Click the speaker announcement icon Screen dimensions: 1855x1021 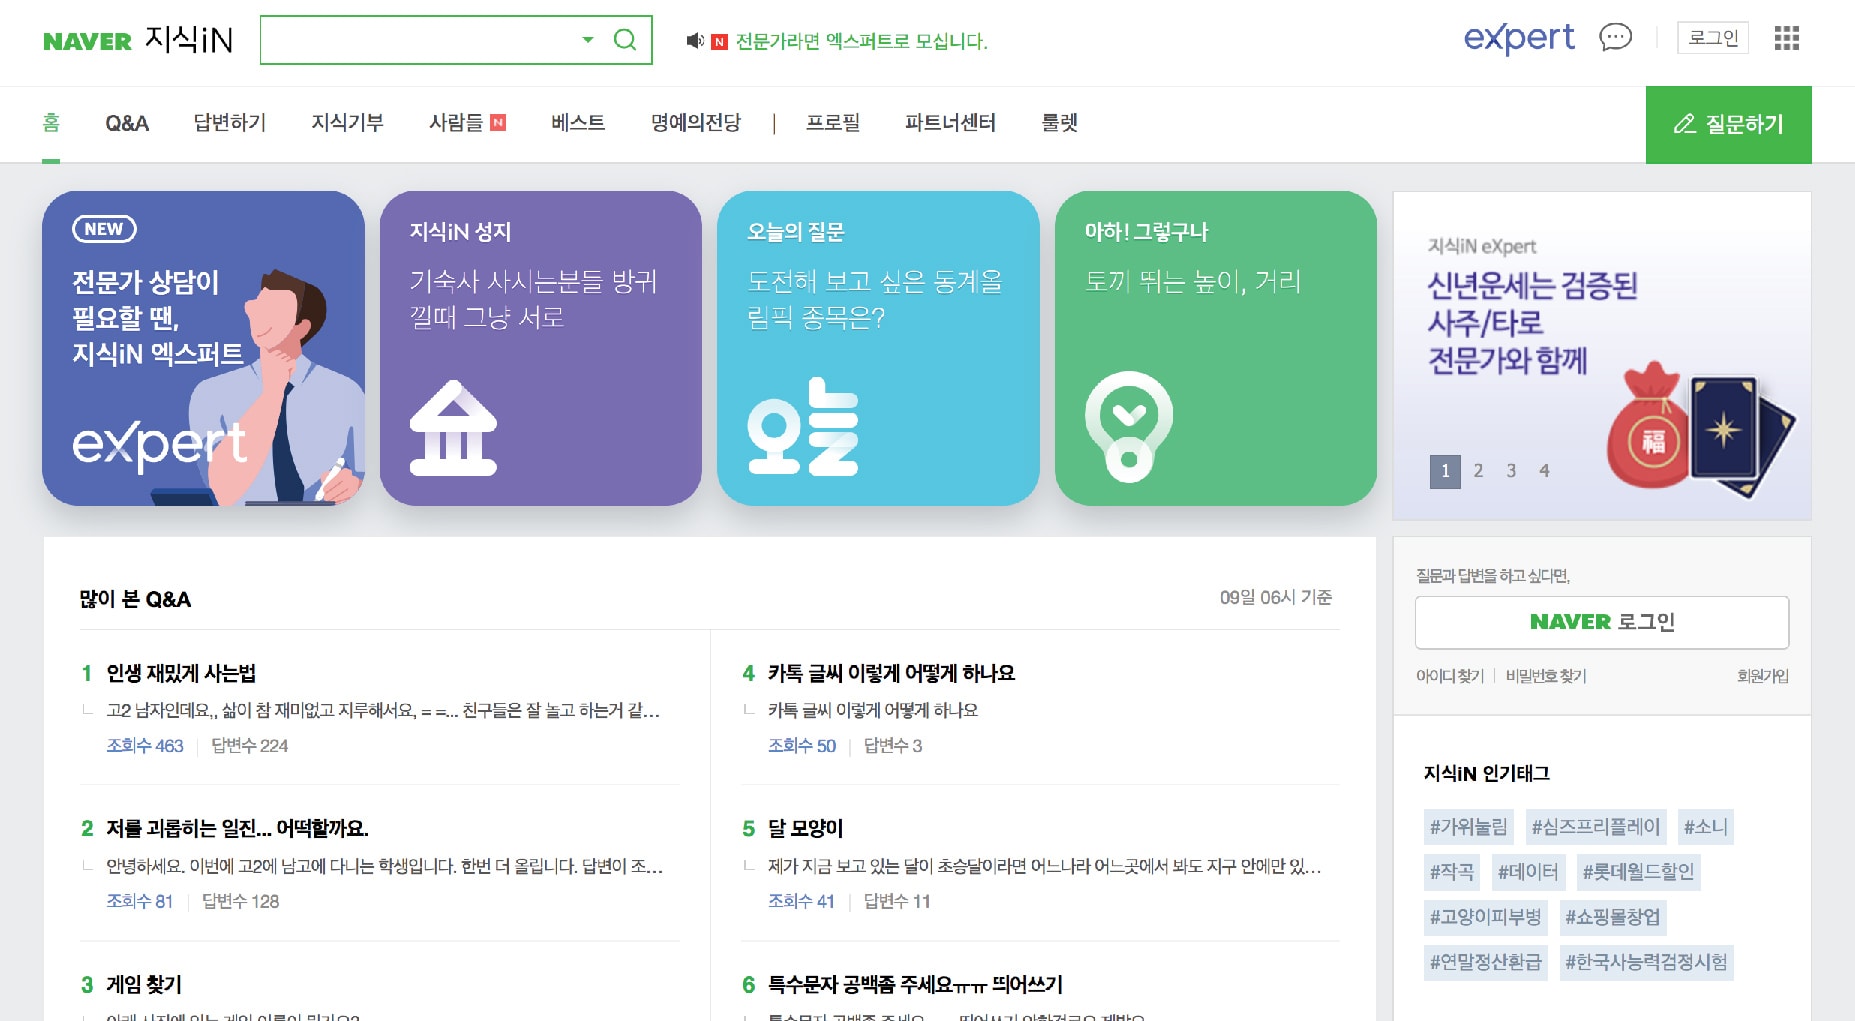(694, 41)
